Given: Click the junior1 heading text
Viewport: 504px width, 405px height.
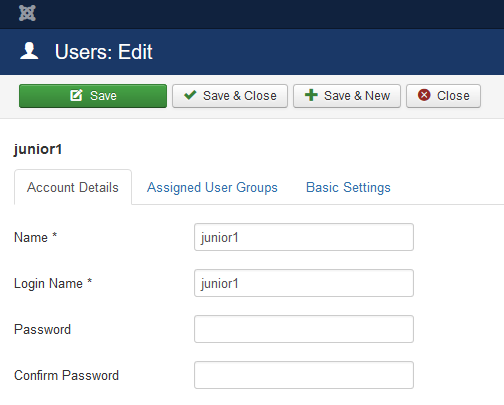Looking at the screenshot, I should [38, 149].
